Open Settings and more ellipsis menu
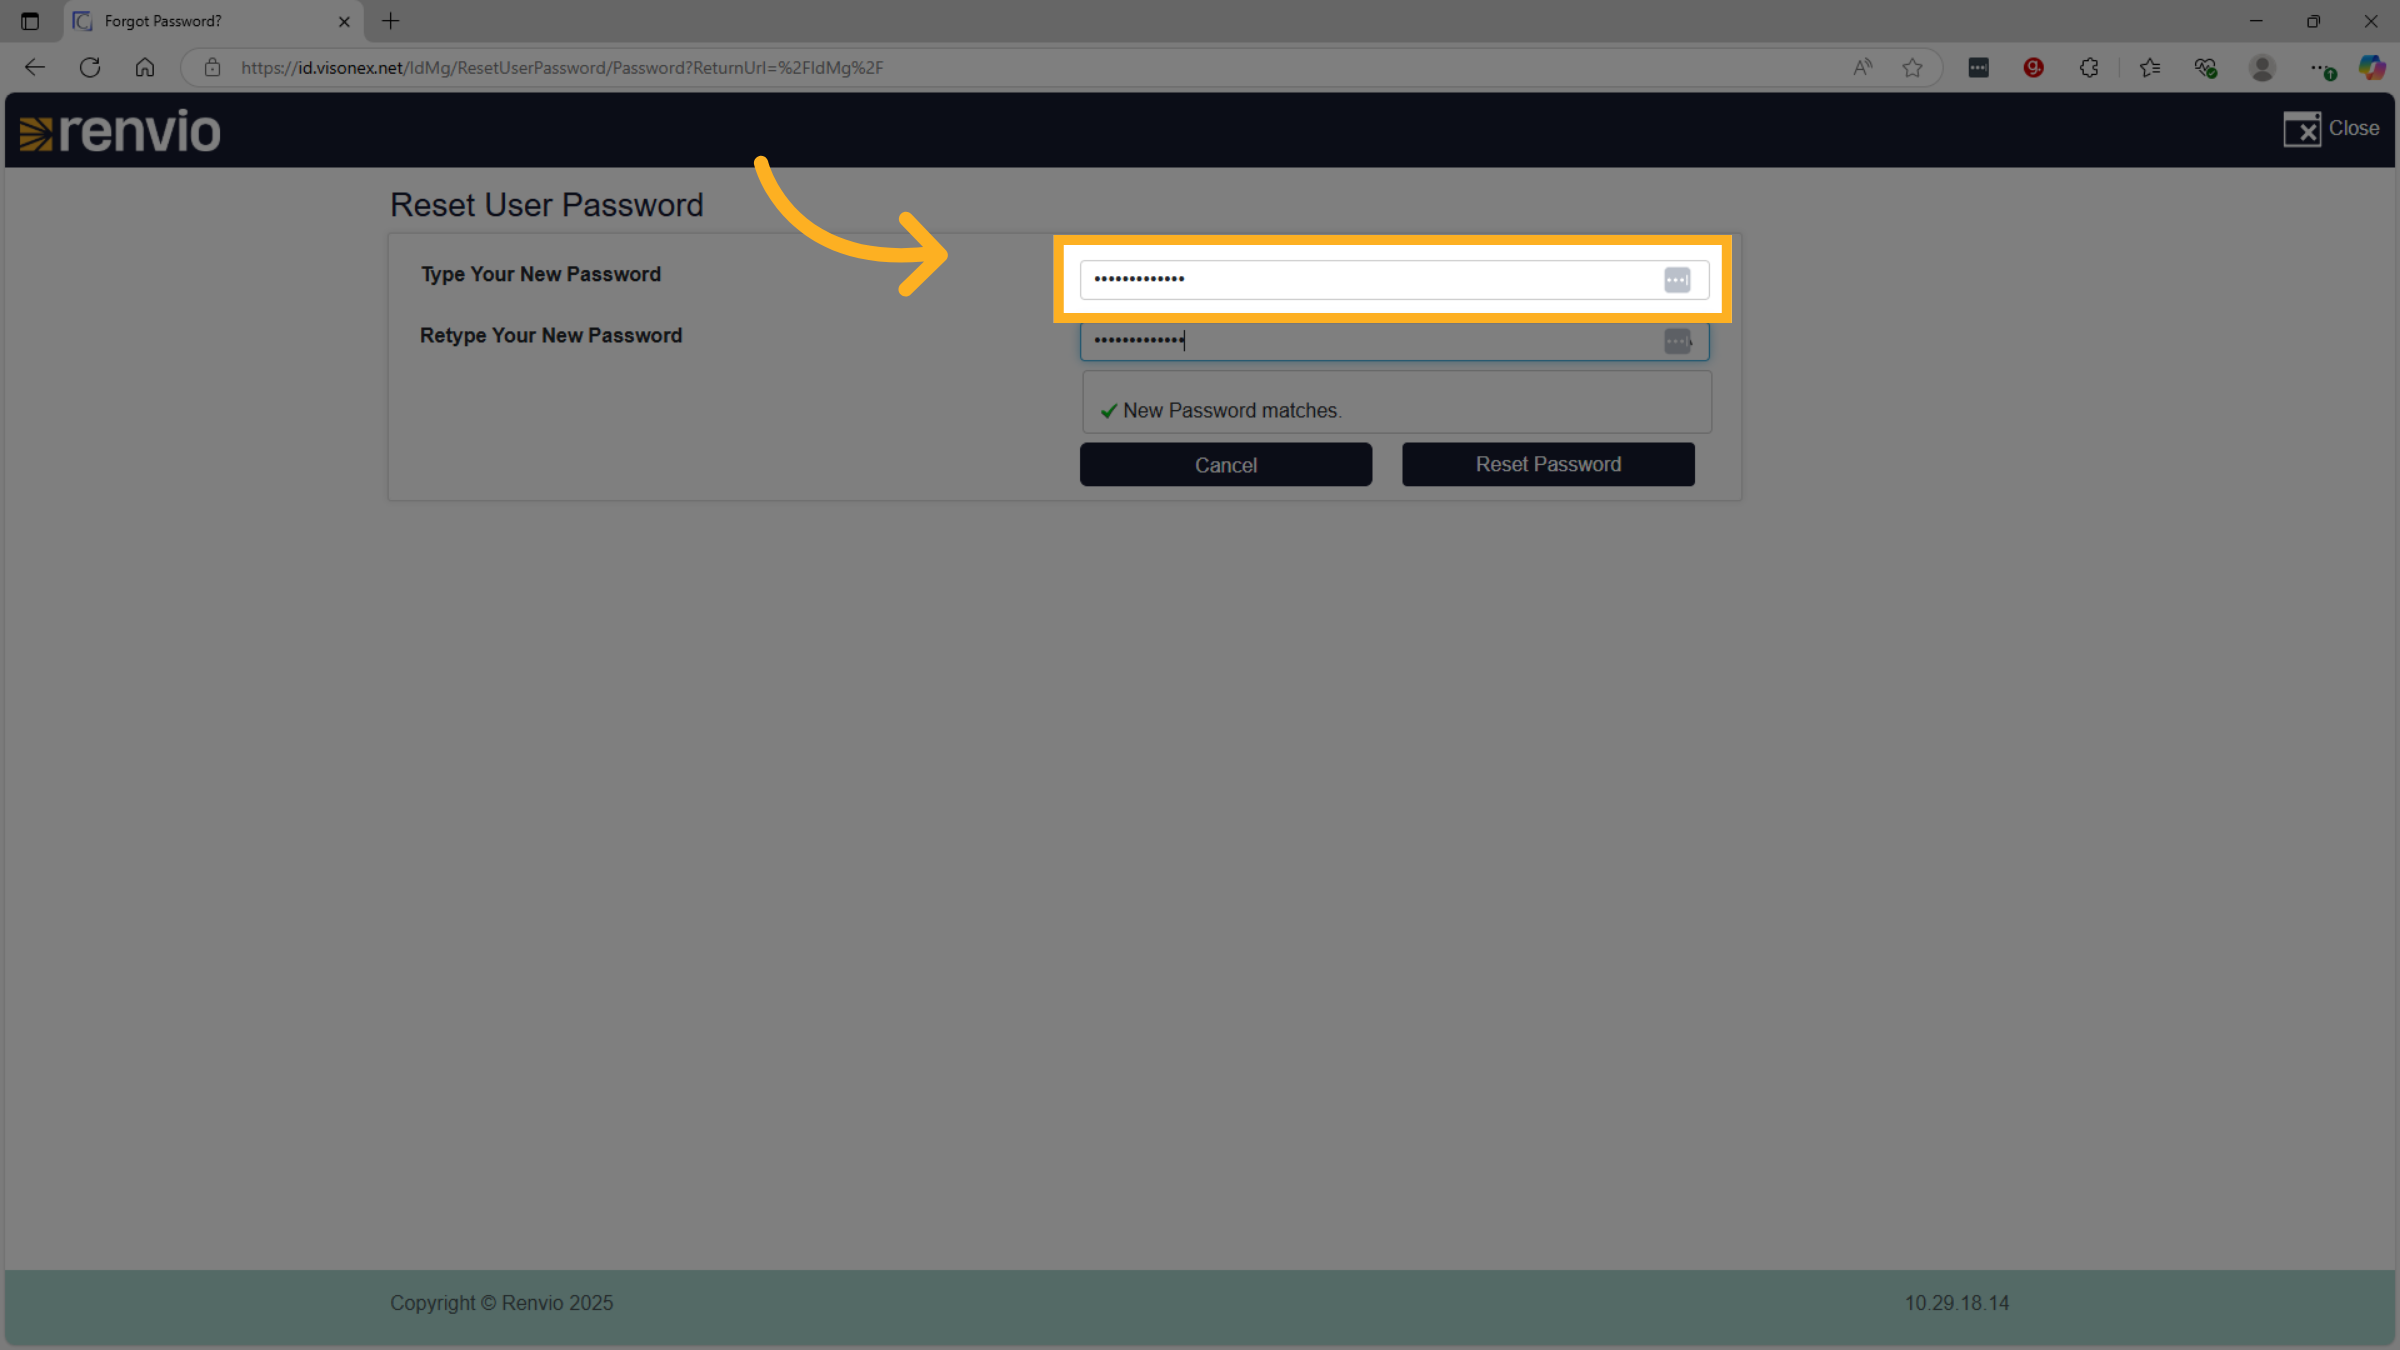Image resolution: width=2400 pixels, height=1350 pixels. 2321,68
